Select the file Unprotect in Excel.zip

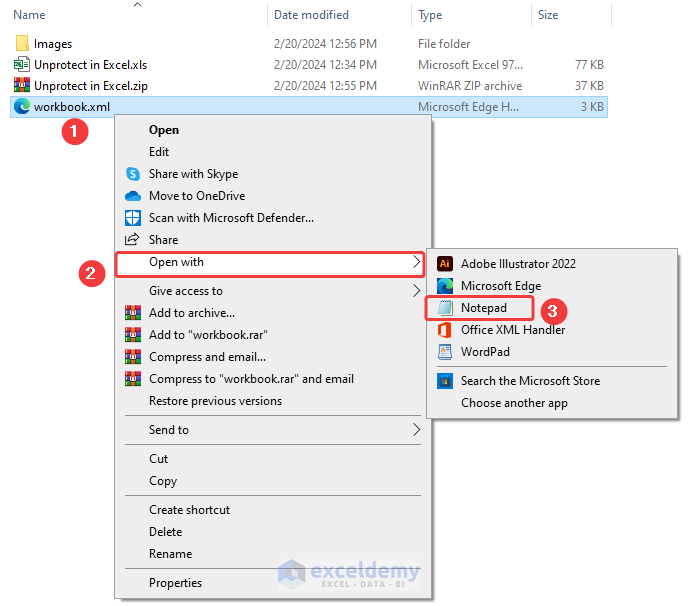point(90,86)
